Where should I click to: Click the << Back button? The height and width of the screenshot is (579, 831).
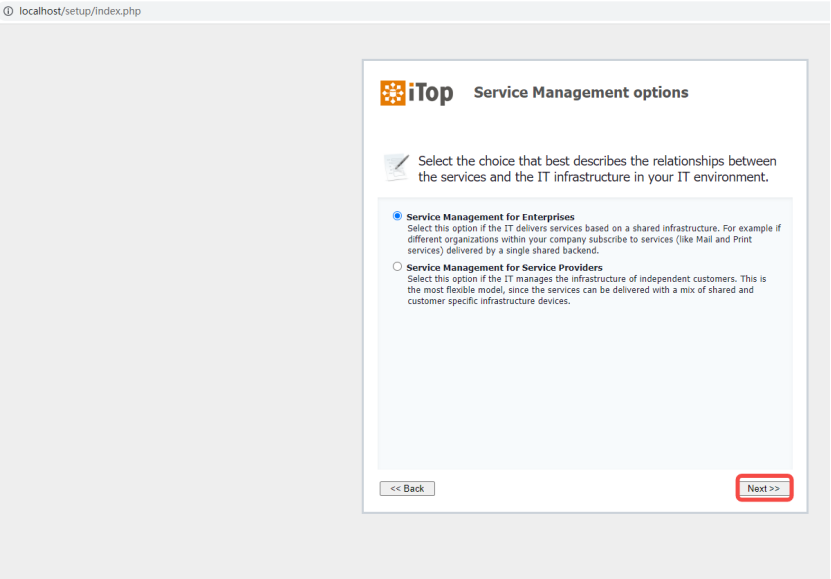[407, 488]
